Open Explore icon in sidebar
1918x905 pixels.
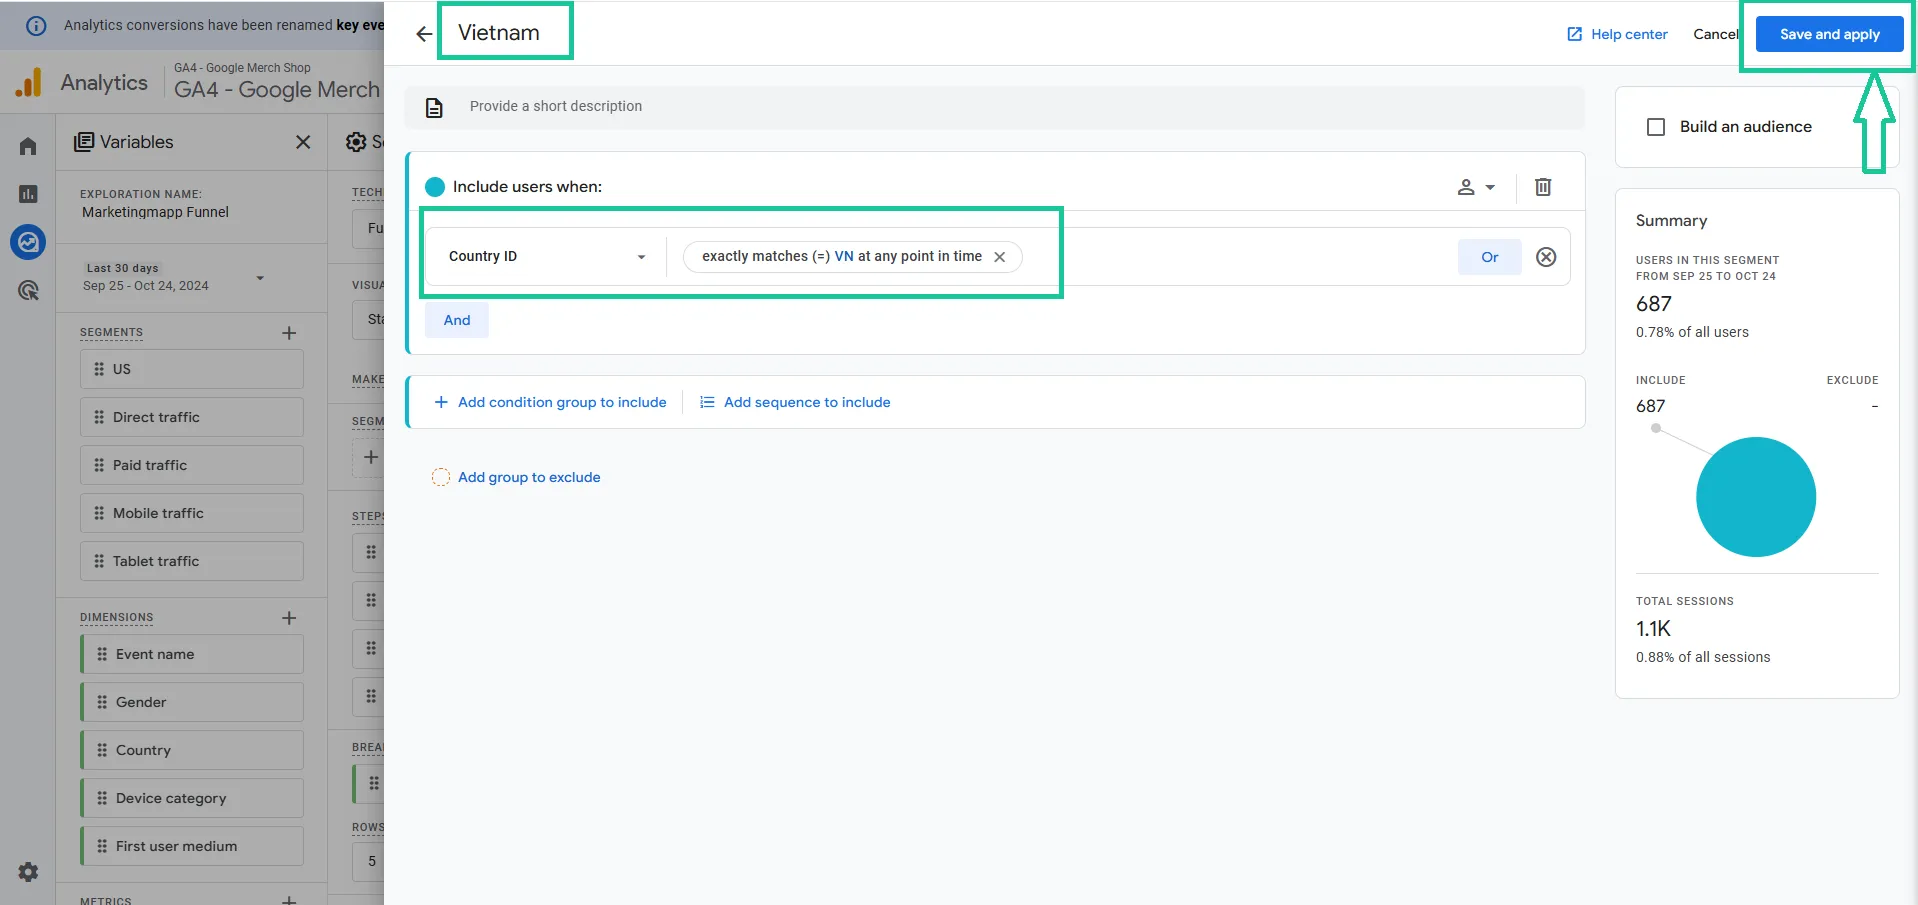click(x=28, y=242)
